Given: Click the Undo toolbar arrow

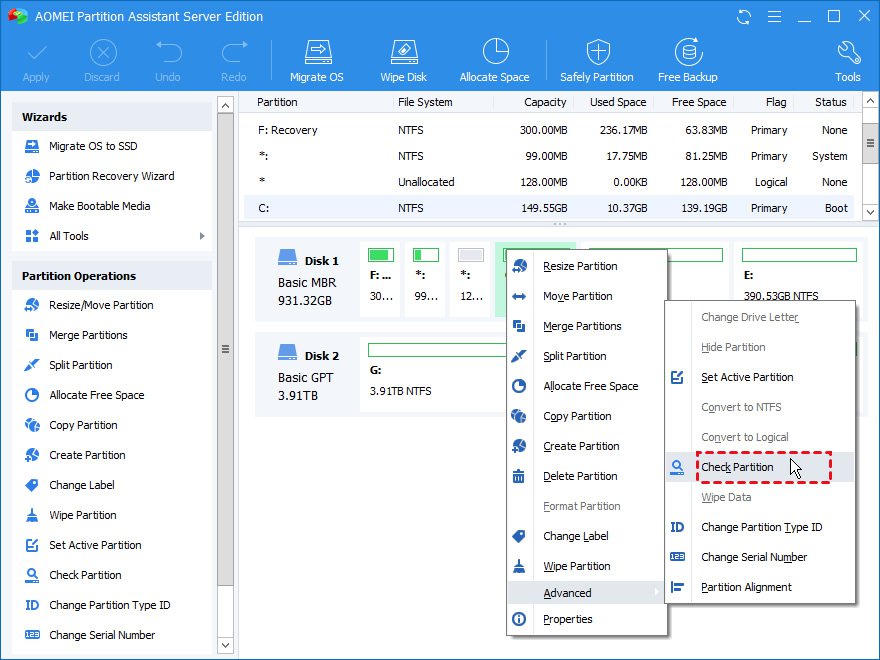Looking at the screenshot, I should pyautogui.click(x=168, y=61).
